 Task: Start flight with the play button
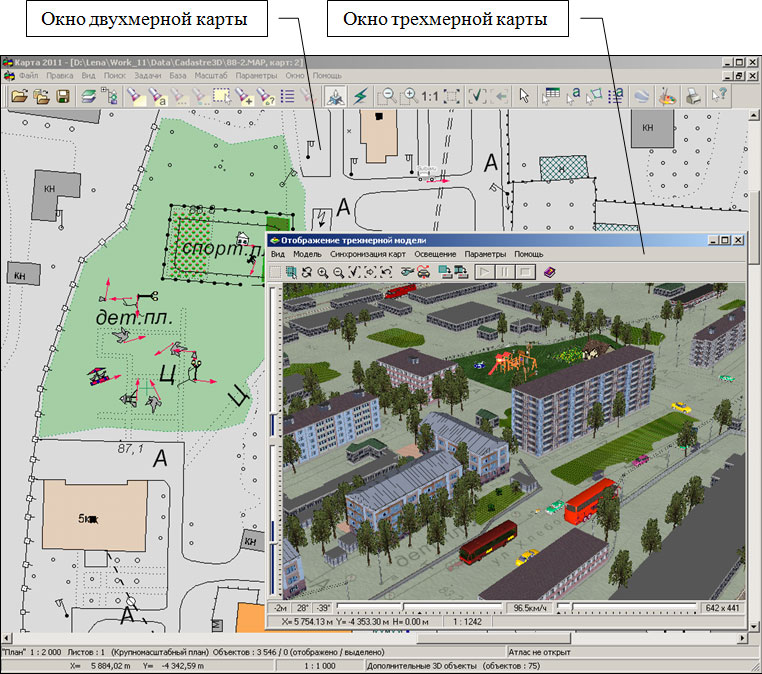click(x=484, y=272)
